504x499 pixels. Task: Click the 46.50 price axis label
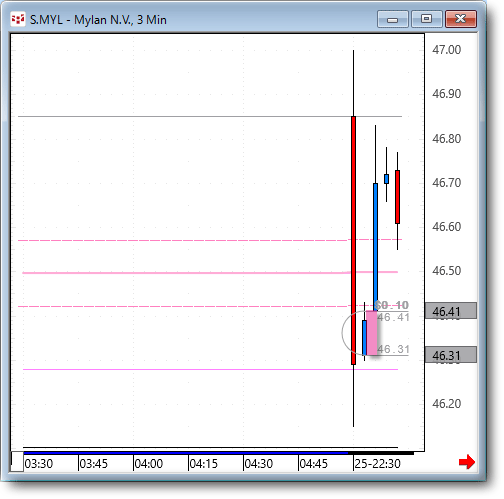click(446, 271)
